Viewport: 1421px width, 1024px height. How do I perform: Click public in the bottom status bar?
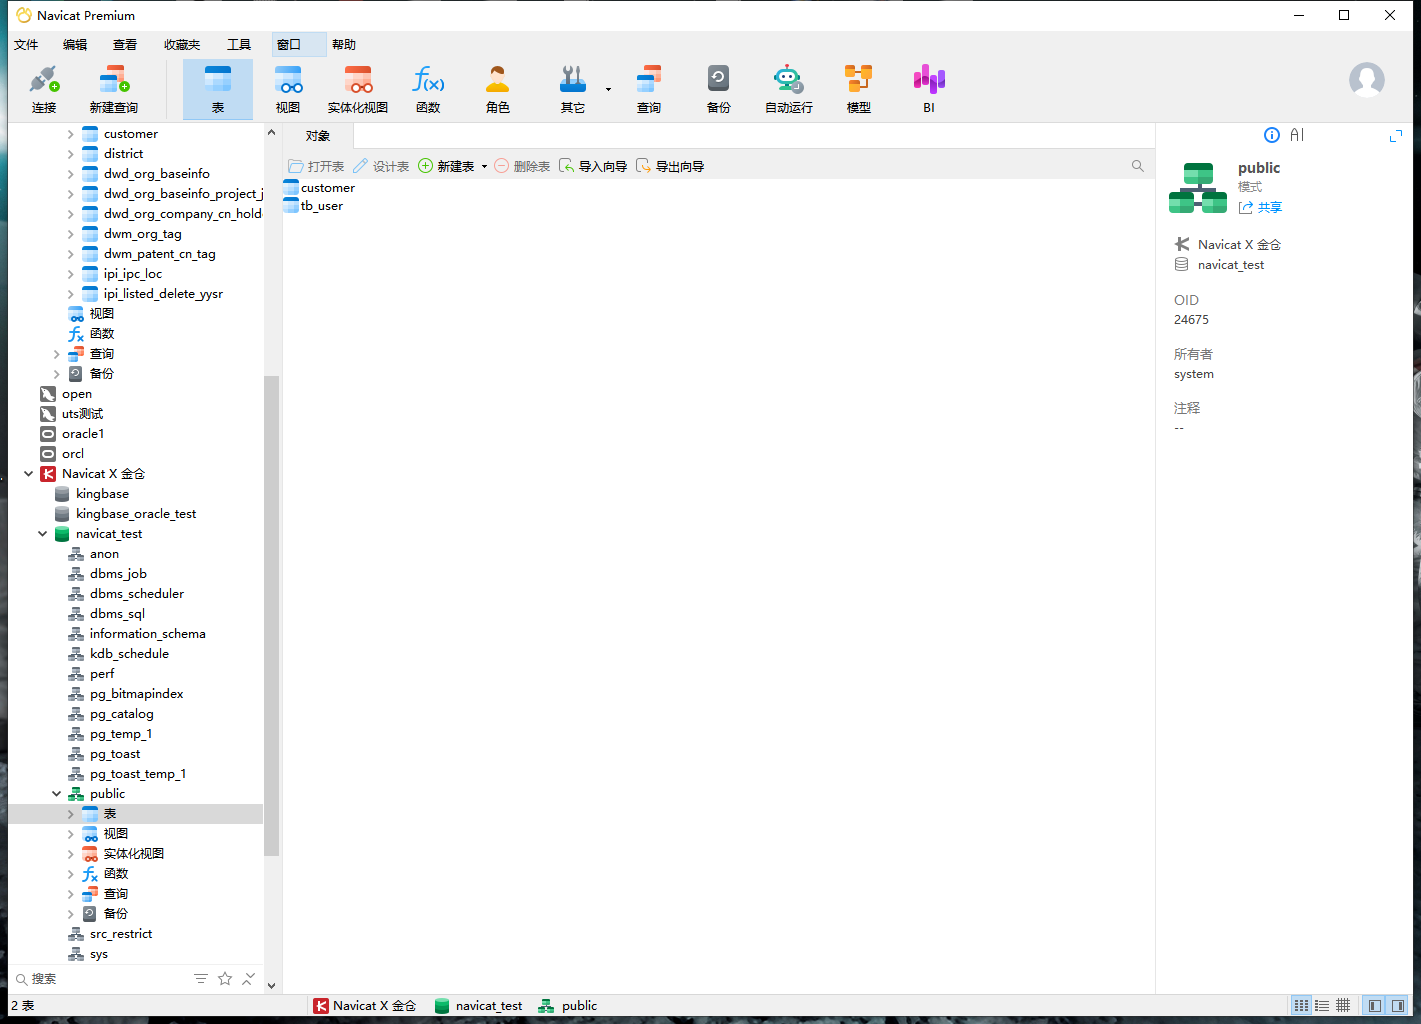[567, 1006]
